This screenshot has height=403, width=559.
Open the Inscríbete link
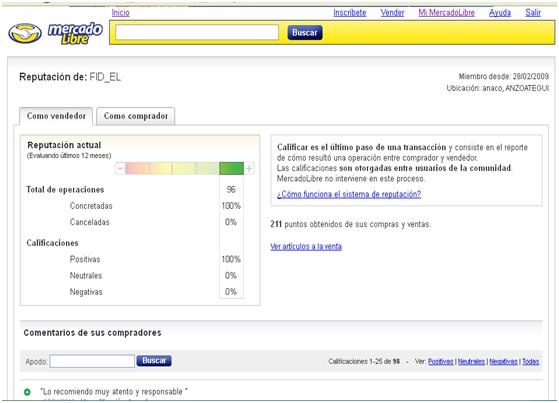tap(350, 13)
